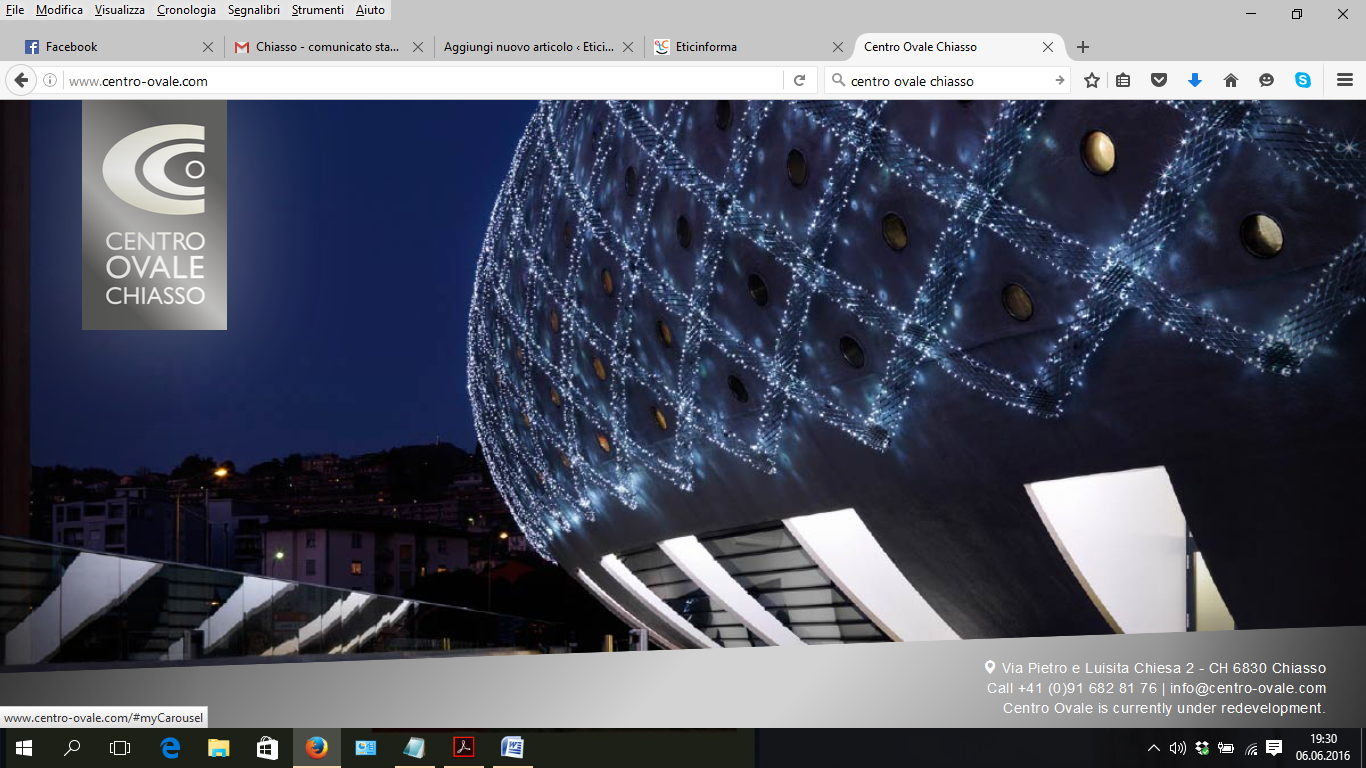Image resolution: width=1366 pixels, height=768 pixels.
Task: Open the Hello smiley chat icon
Action: pyautogui.click(x=1267, y=81)
